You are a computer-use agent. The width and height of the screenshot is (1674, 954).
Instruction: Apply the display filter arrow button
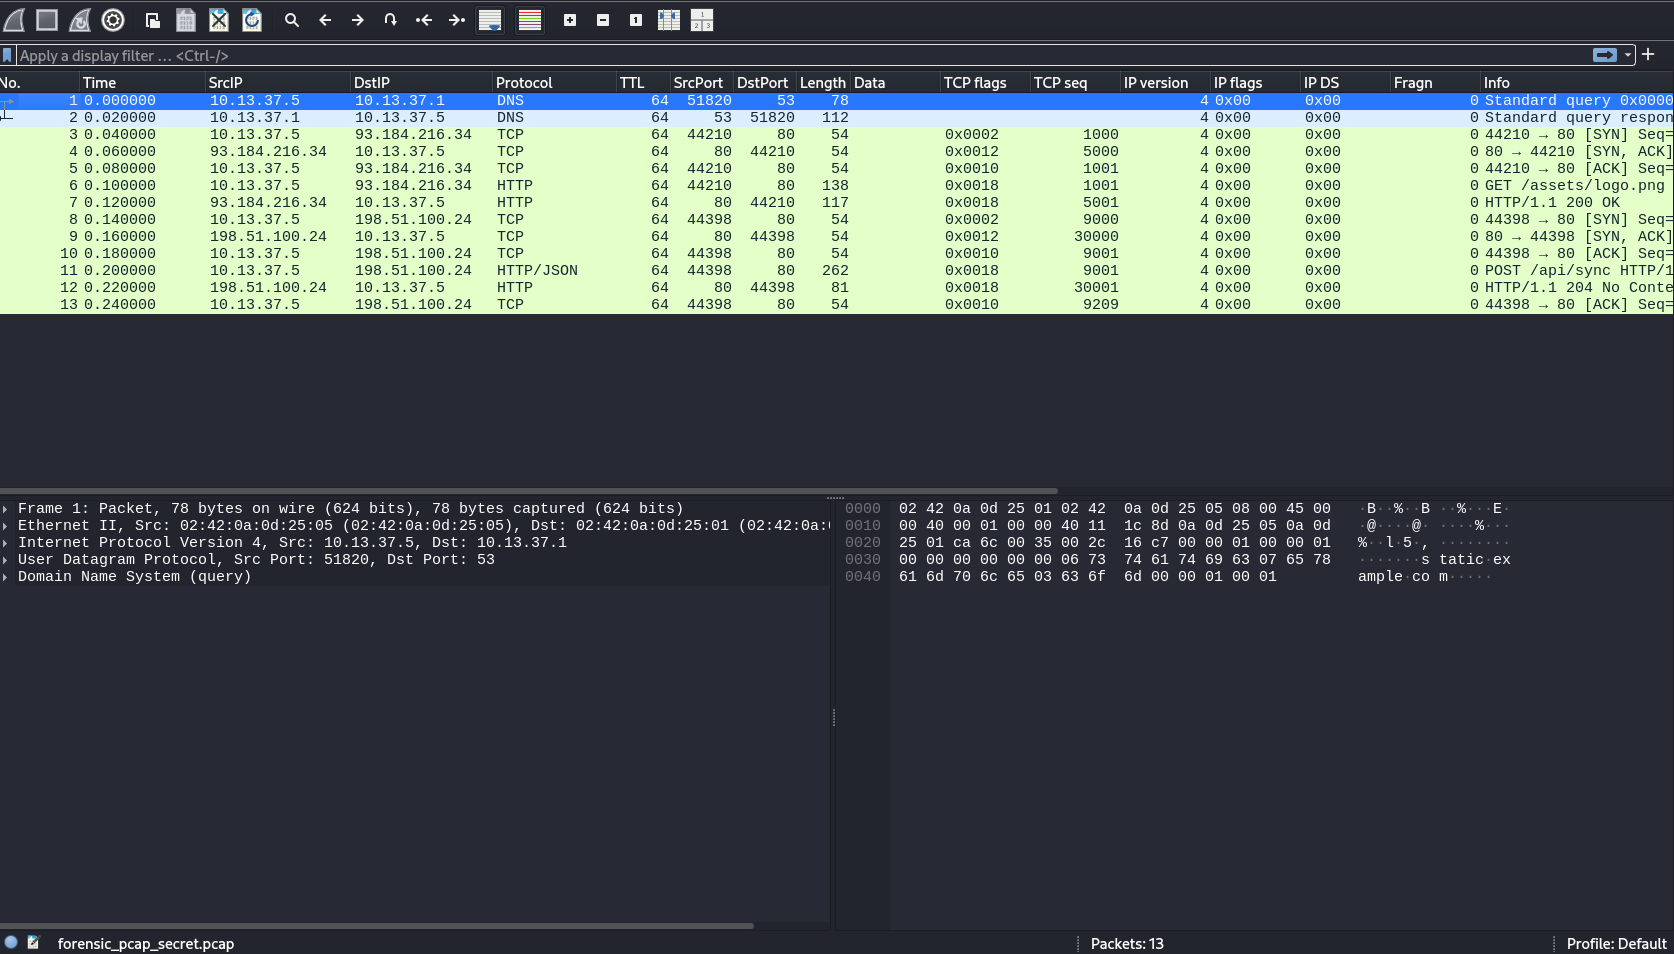click(1605, 55)
